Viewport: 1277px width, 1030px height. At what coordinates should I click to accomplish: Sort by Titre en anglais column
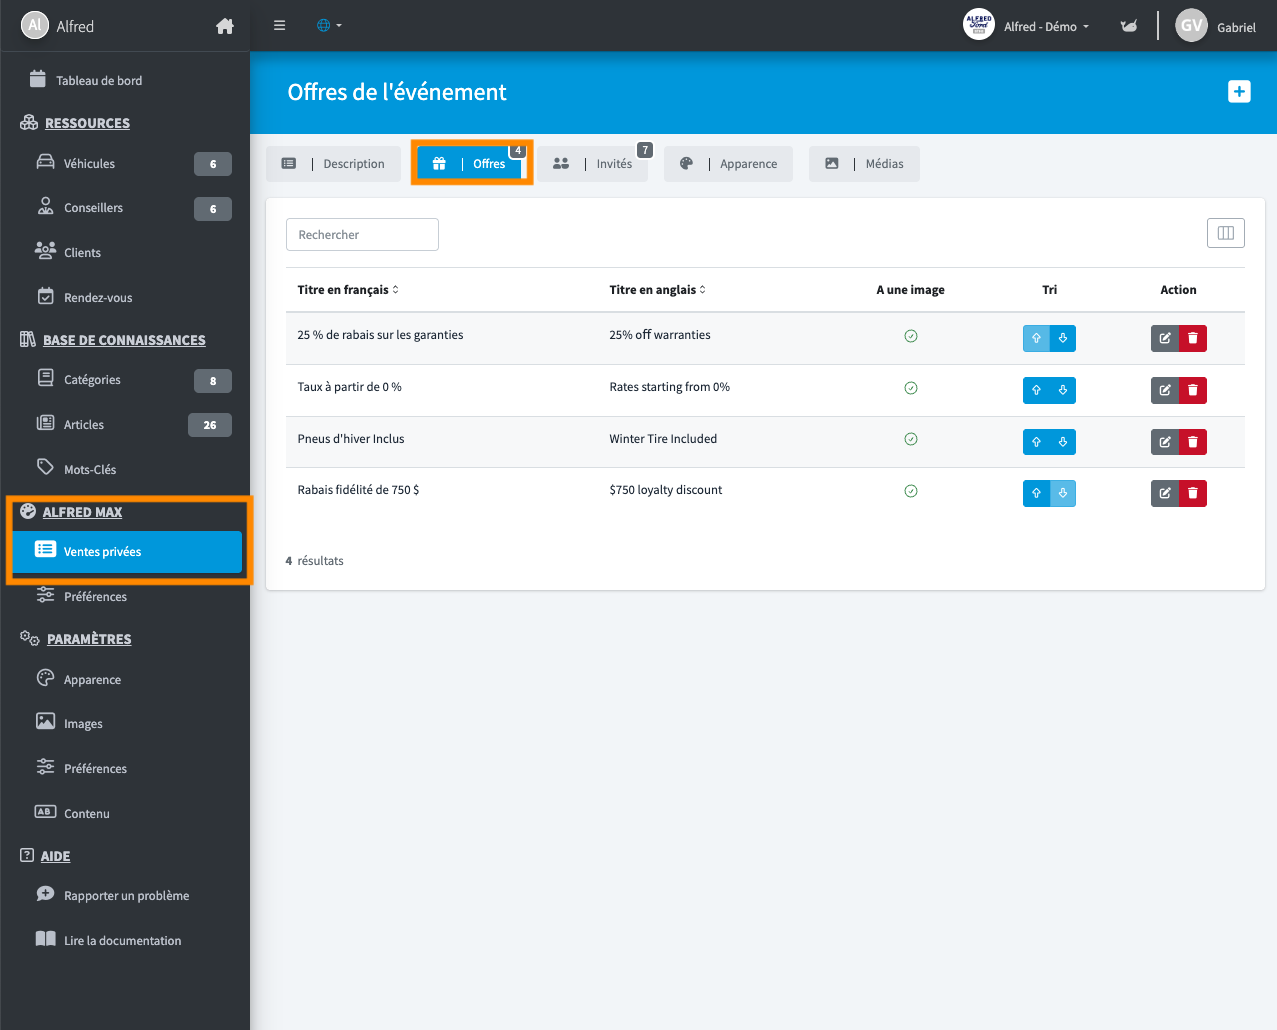[x=658, y=290]
